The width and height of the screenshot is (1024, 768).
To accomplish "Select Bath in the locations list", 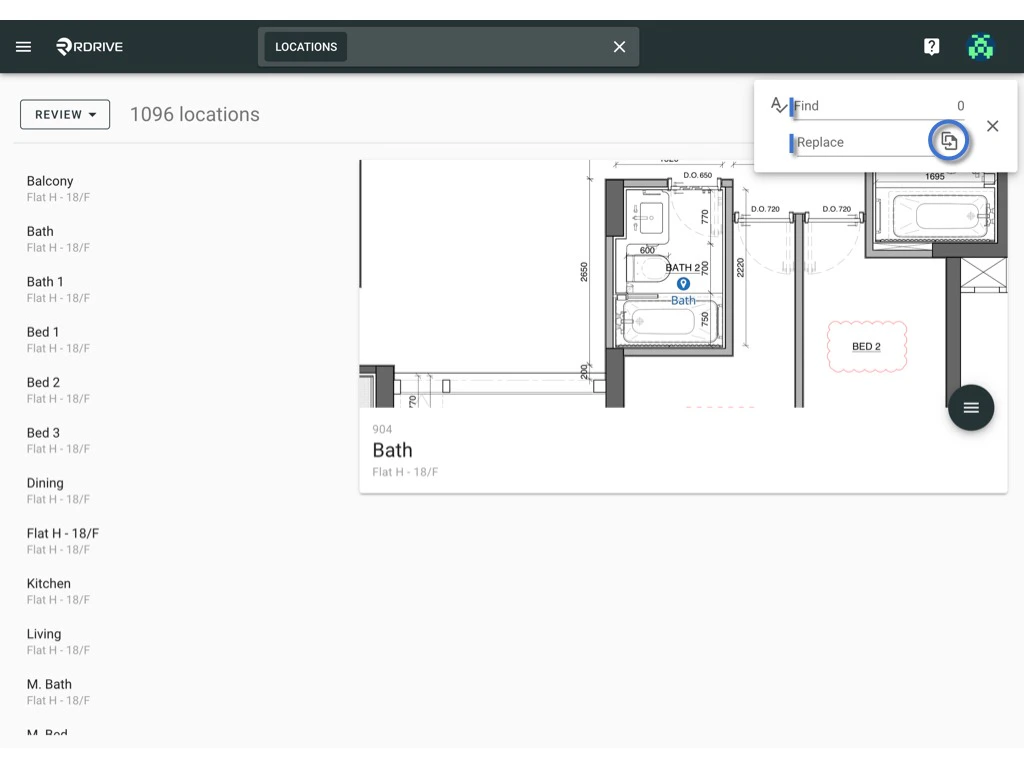I will click(58, 238).
